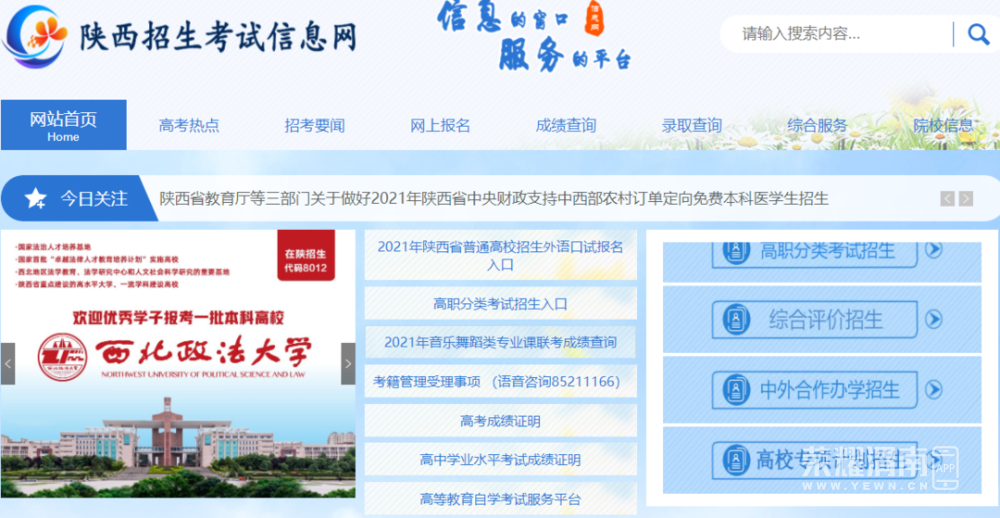Screen dimensions: 1000x518
Task: Open the 高考热点 navigation tab
Action: point(189,126)
